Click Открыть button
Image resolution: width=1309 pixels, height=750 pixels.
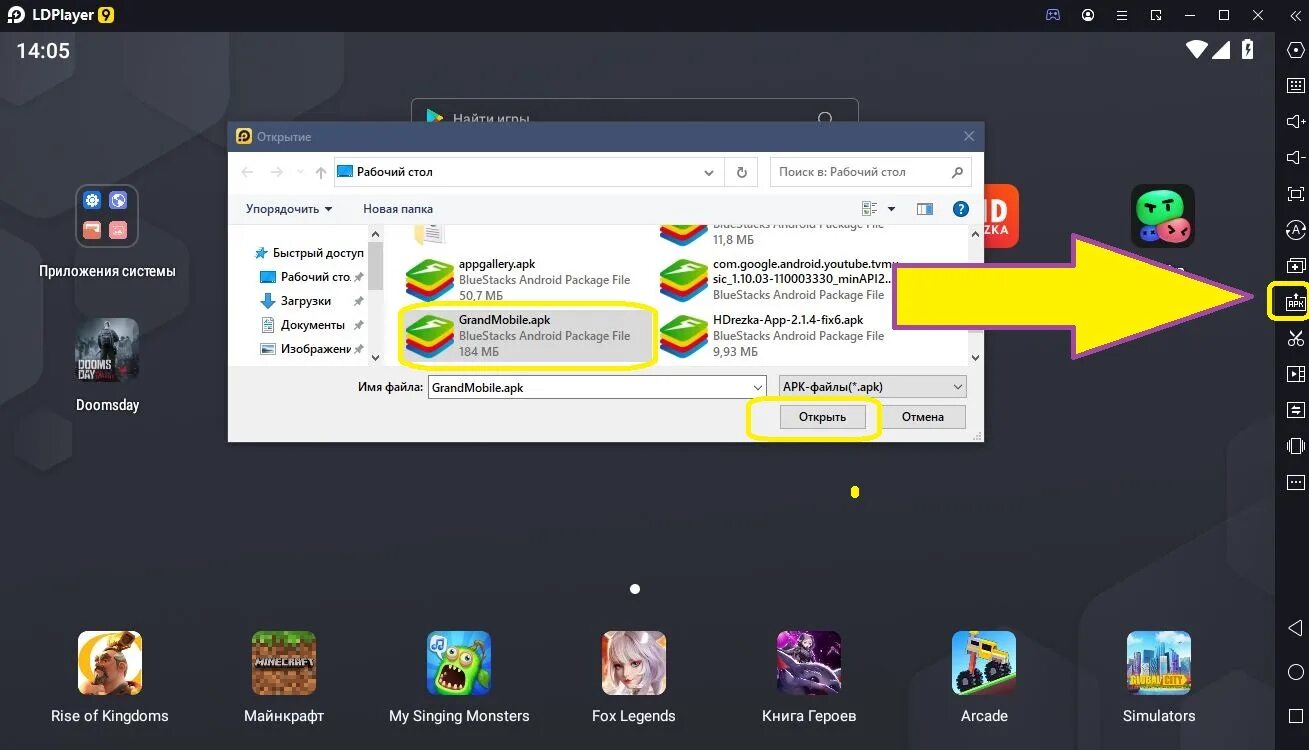click(822, 417)
